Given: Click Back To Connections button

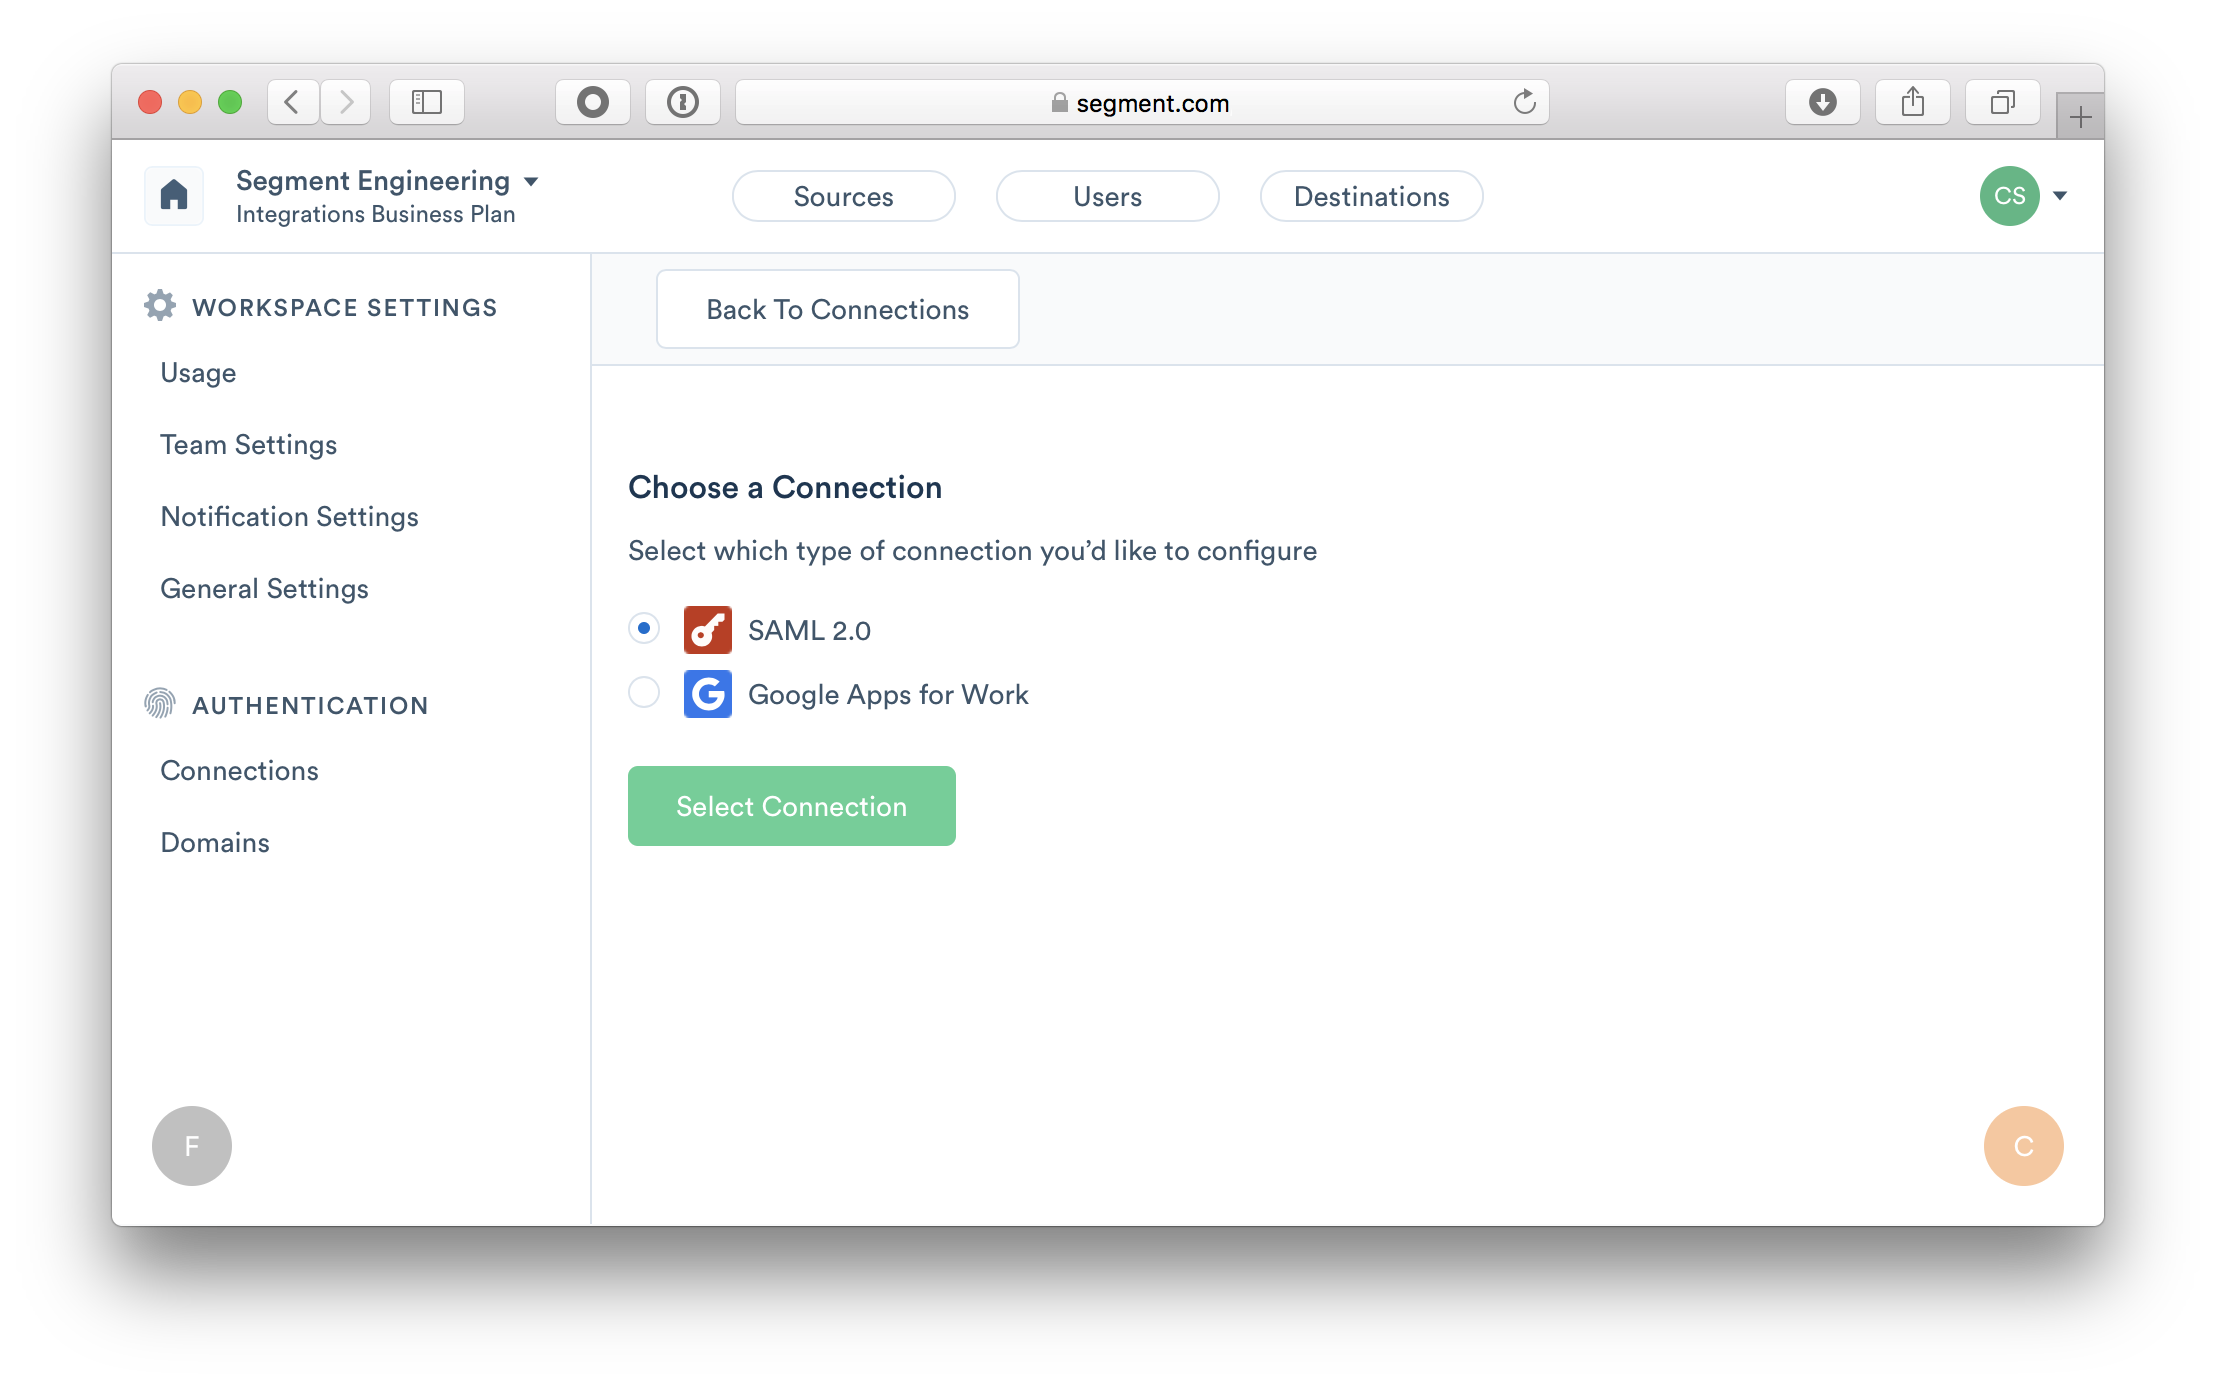Looking at the screenshot, I should (838, 309).
